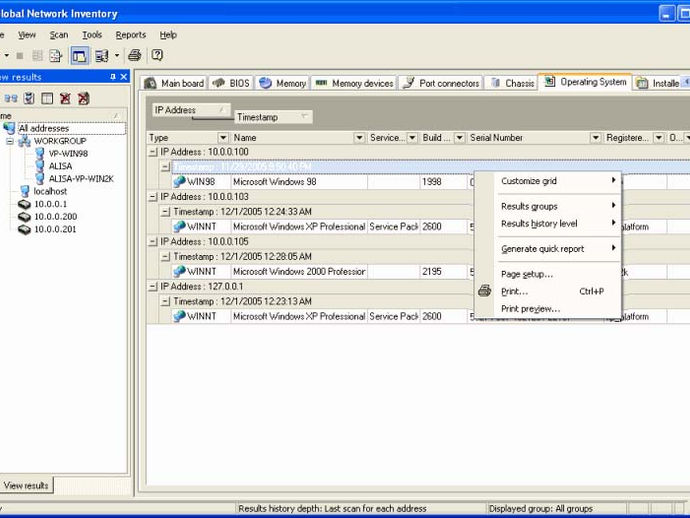Choose Print preview... from context menu
The height and width of the screenshot is (518, 690).
click(548, 309)
